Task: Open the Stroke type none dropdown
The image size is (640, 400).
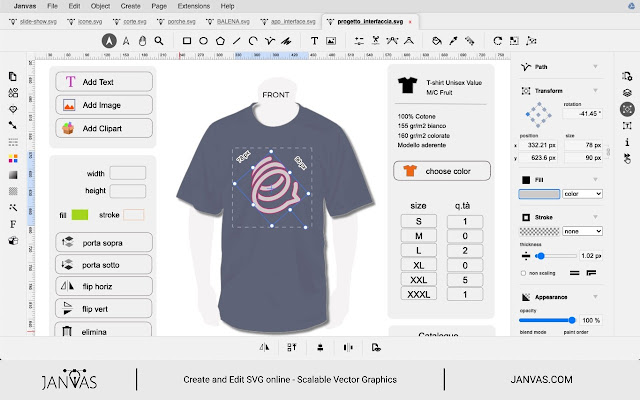Action: pos(582,230)
